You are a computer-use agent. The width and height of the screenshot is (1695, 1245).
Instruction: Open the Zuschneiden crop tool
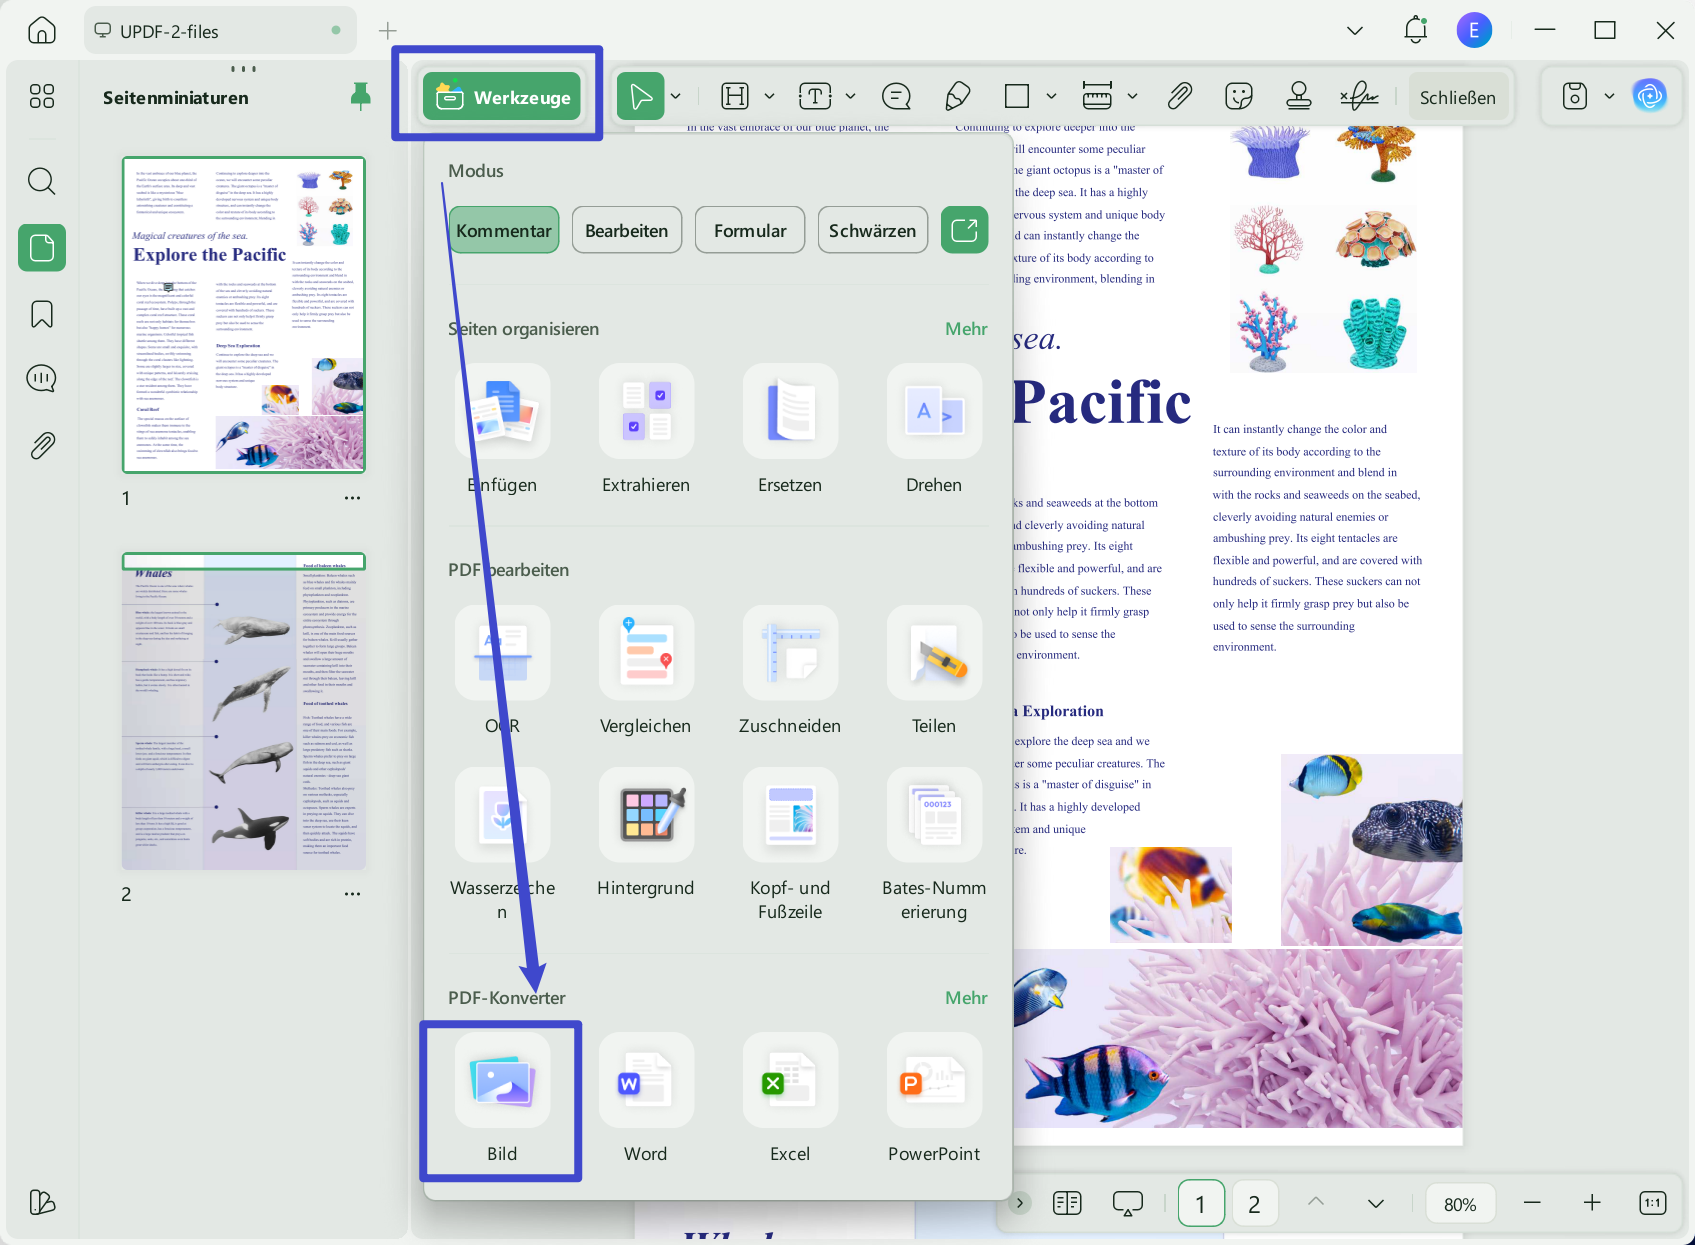(790, 671)
